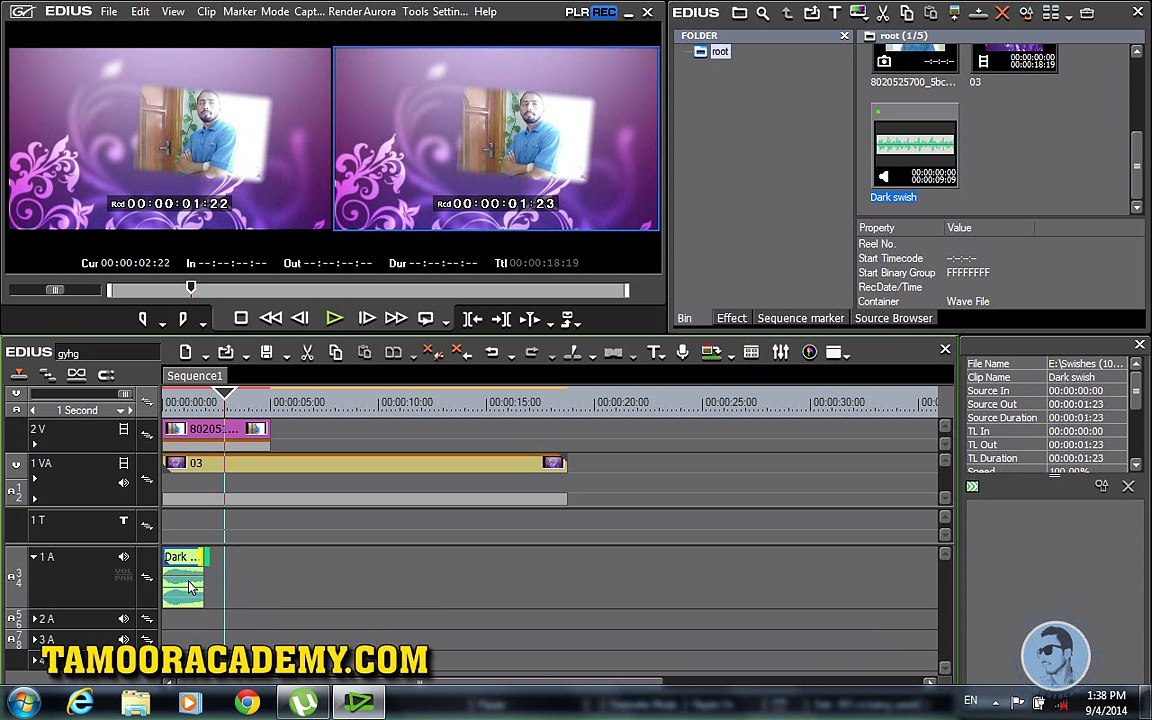Image resolution: width=1152 pixels, height=720 pixels.
Task: Click the Redo arrow icon
Action: pyautogui.click(x=532, y=353)
